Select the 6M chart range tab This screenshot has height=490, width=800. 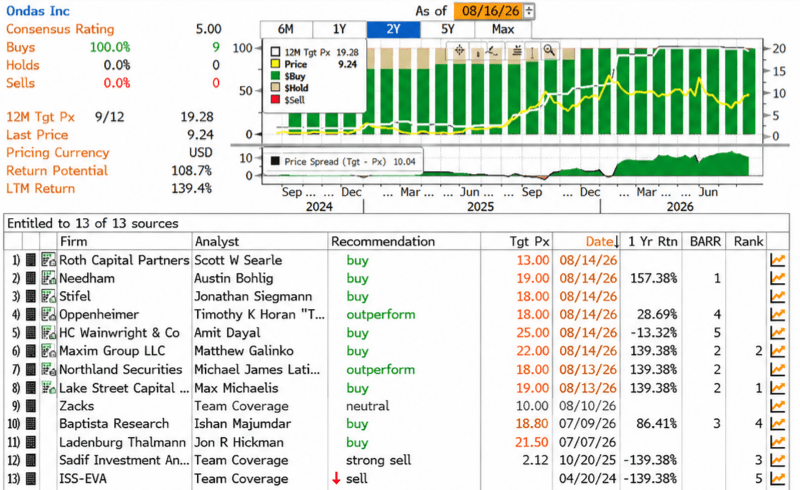(286, 29)
